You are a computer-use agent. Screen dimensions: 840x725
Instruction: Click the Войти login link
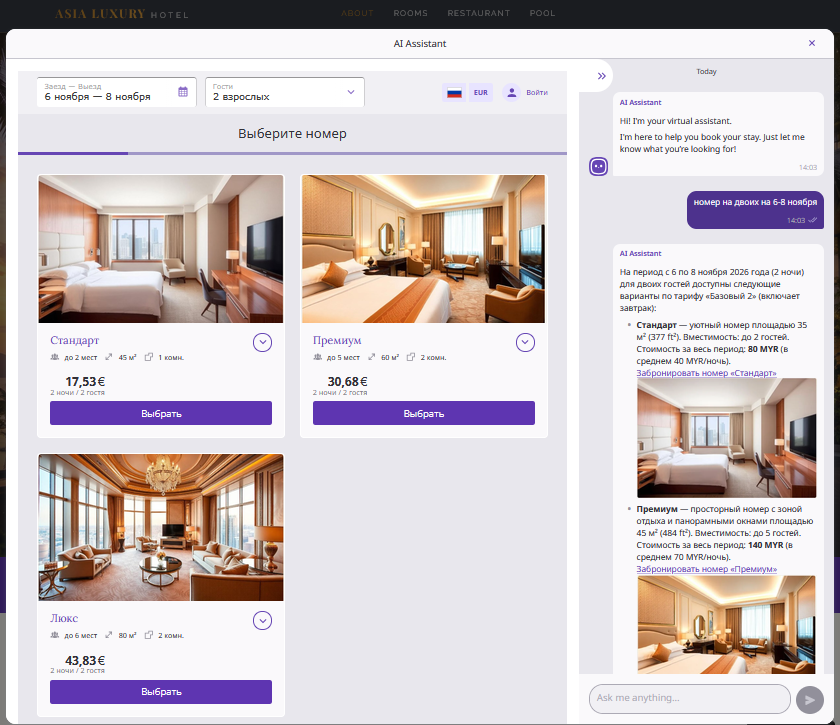[x=537, y=93]
